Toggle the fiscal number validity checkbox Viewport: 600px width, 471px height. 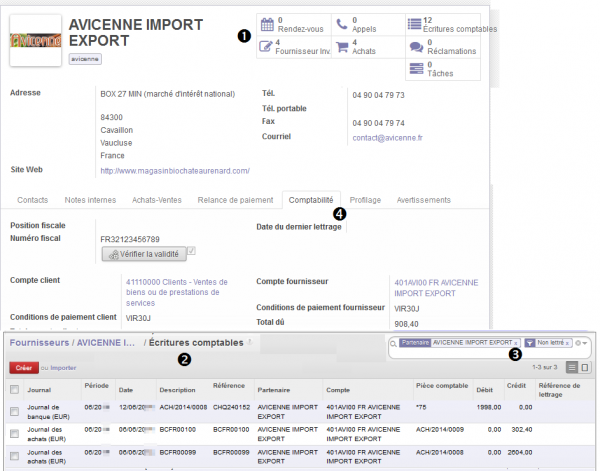(191, 251)
